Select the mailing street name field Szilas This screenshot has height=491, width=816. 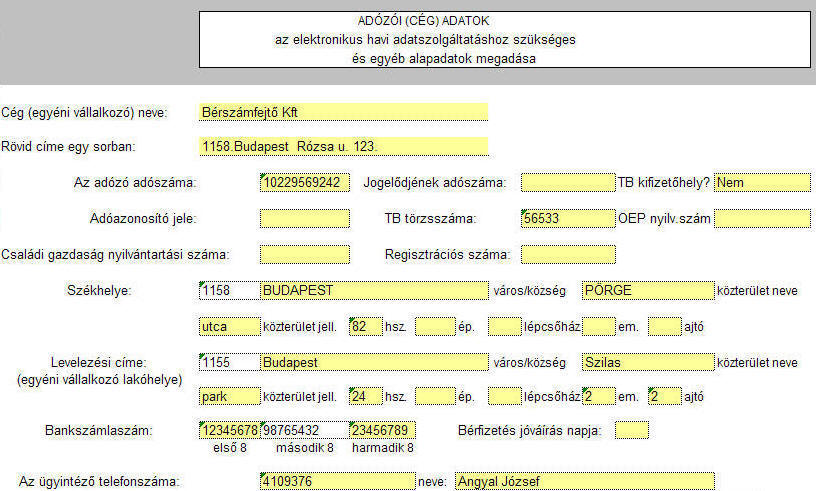pyautogui.click(x=648, y=362)
